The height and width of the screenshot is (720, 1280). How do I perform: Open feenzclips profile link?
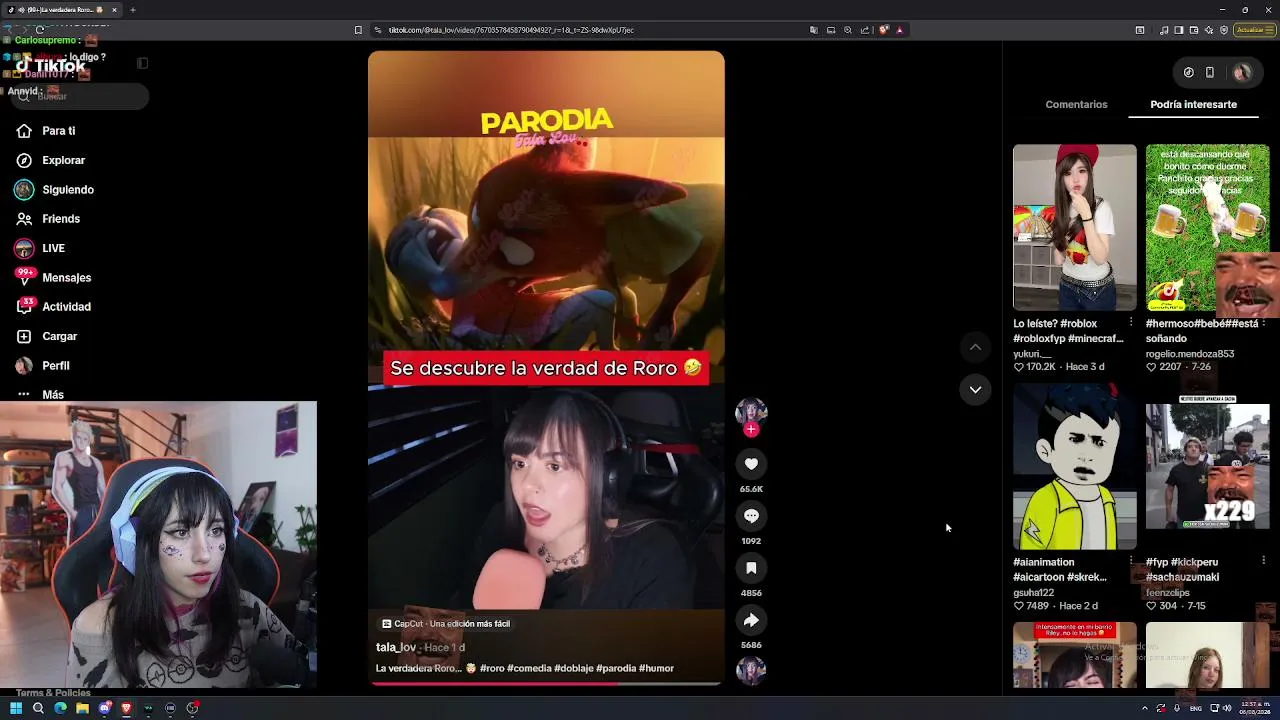pyautogui.click(x=1168, y=593)
